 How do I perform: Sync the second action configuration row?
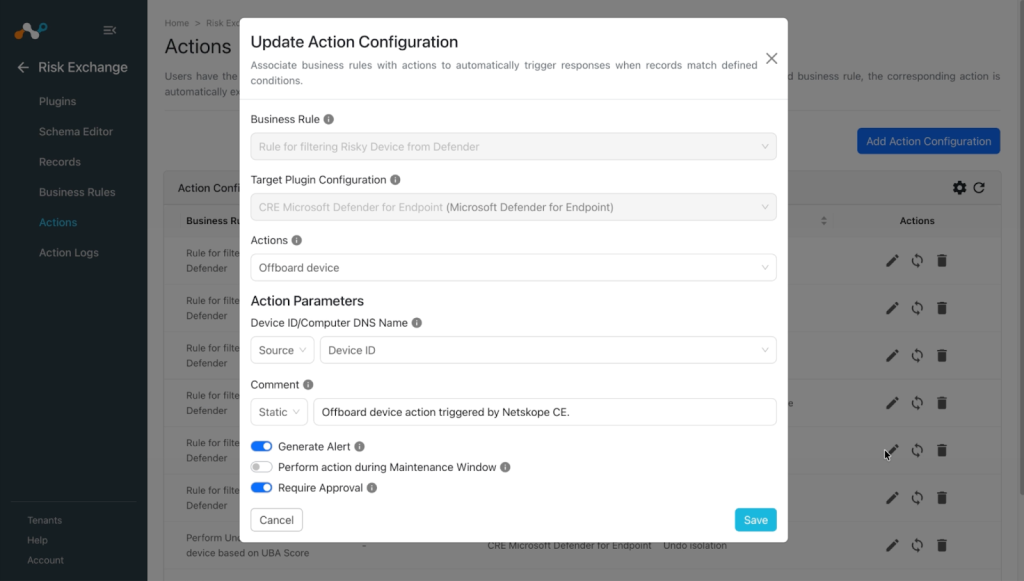(x=917, y=308)
